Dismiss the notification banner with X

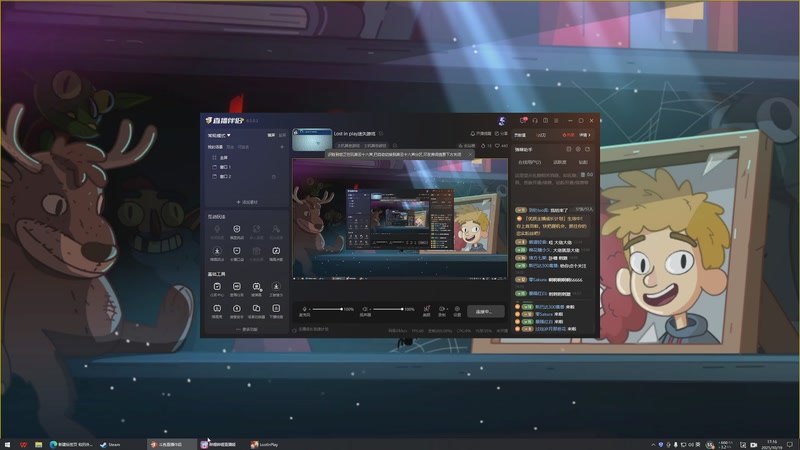pos(470,154)
